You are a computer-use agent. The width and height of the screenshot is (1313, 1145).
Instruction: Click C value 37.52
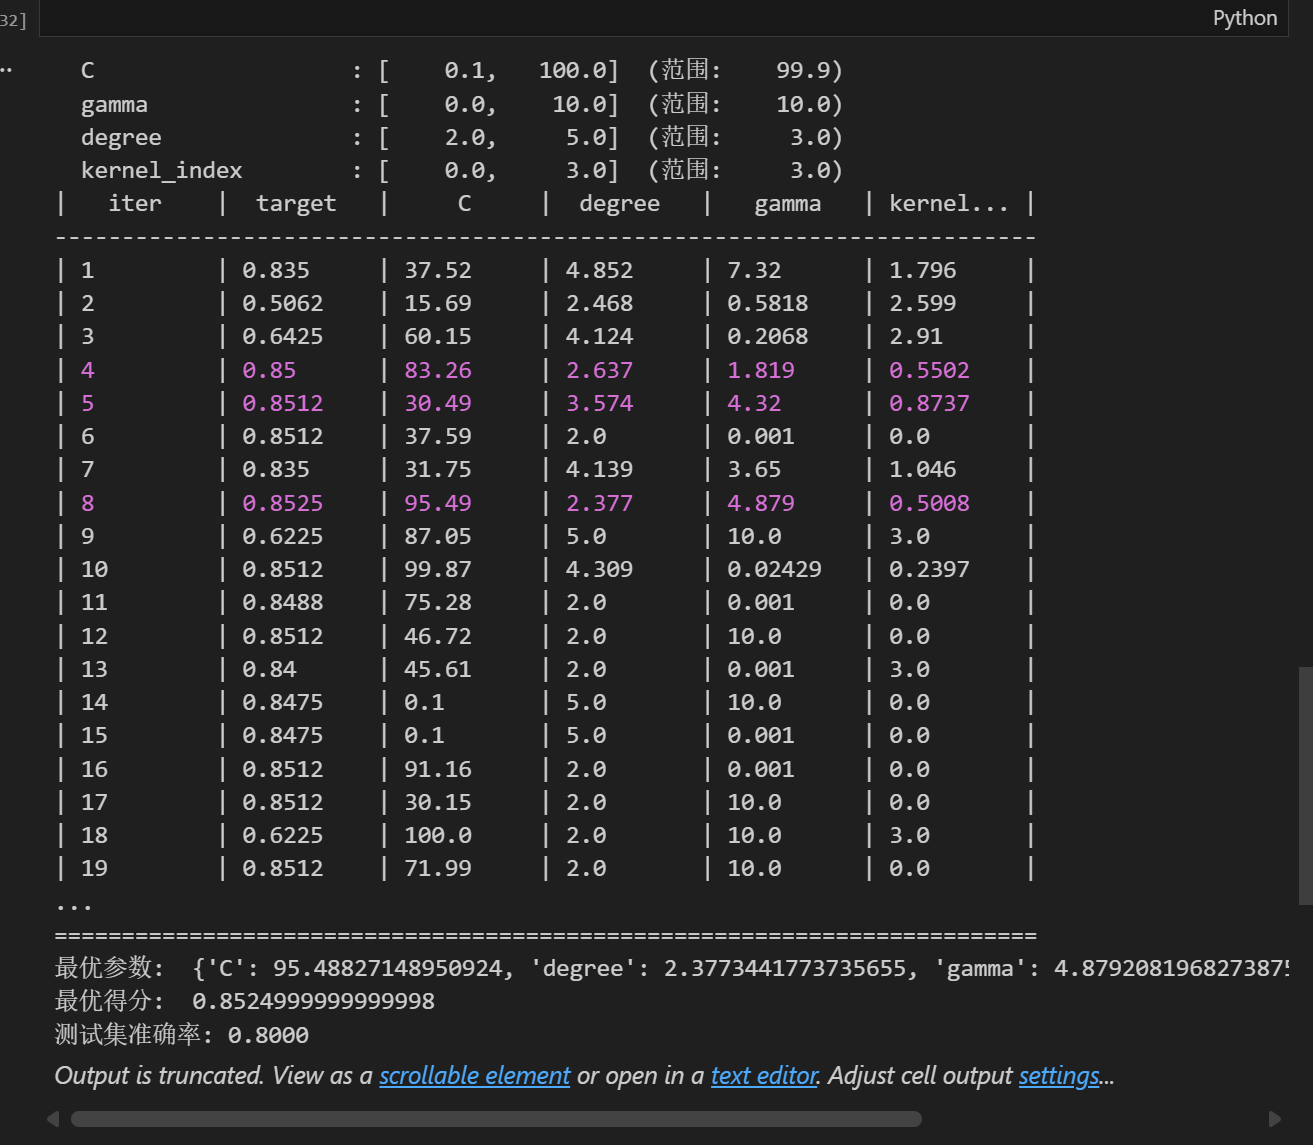click(438, 271)
